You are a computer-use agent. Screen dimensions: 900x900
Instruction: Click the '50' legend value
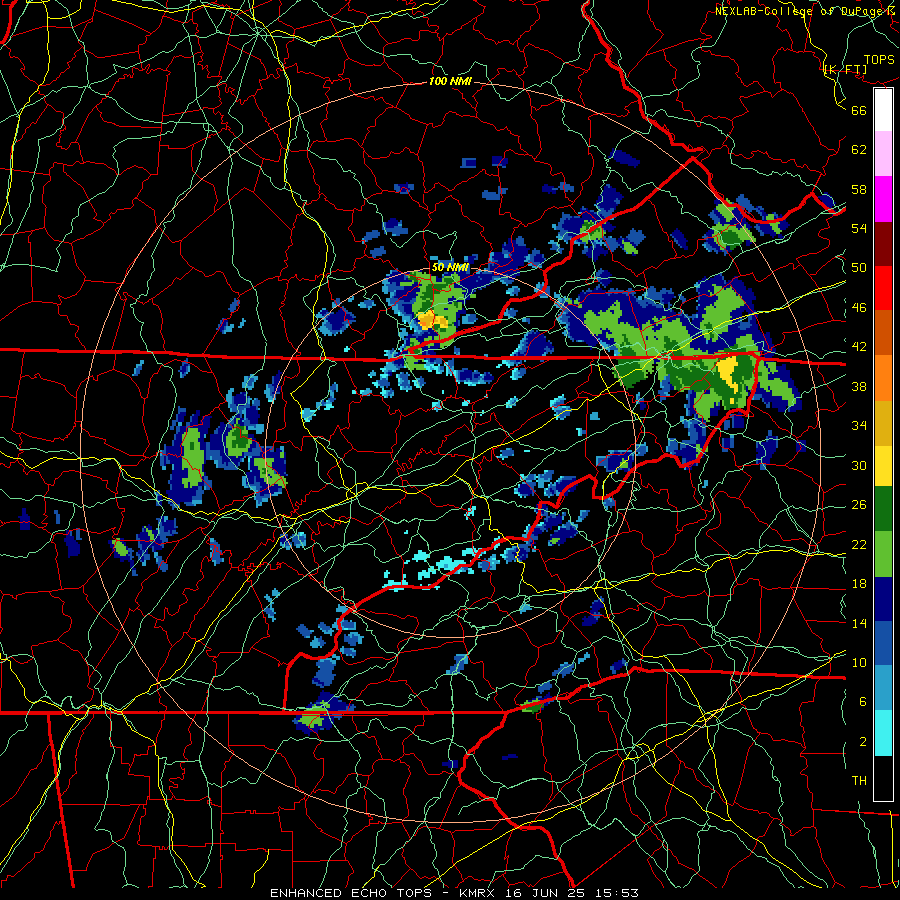(x=859, y=268)
